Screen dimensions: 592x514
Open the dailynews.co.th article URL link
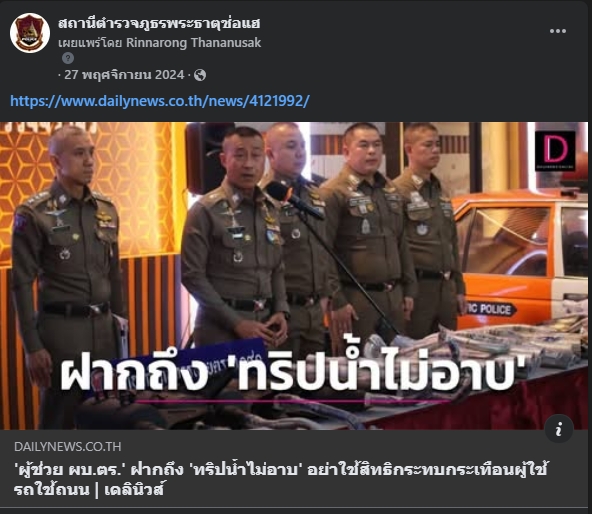click(160, 101)
